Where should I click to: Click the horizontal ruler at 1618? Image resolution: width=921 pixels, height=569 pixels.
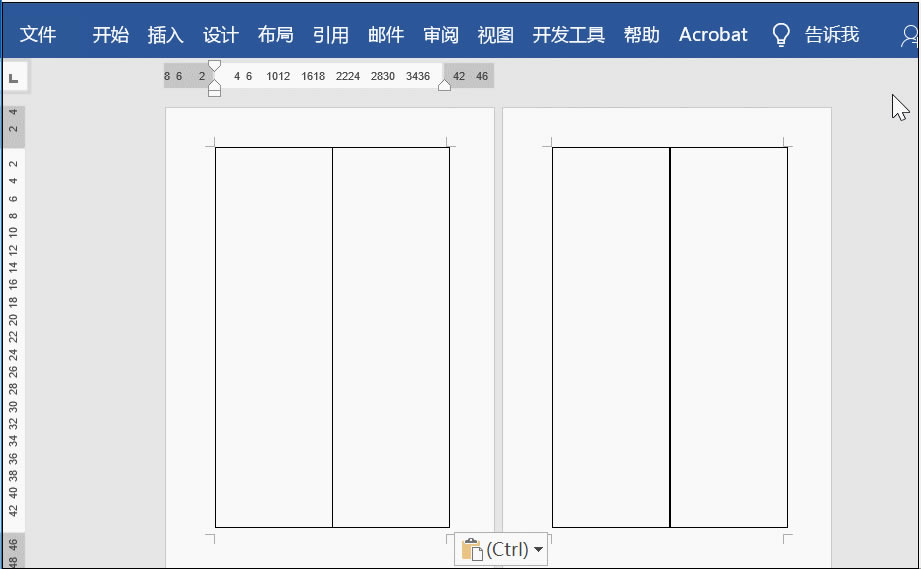(313, 76)
